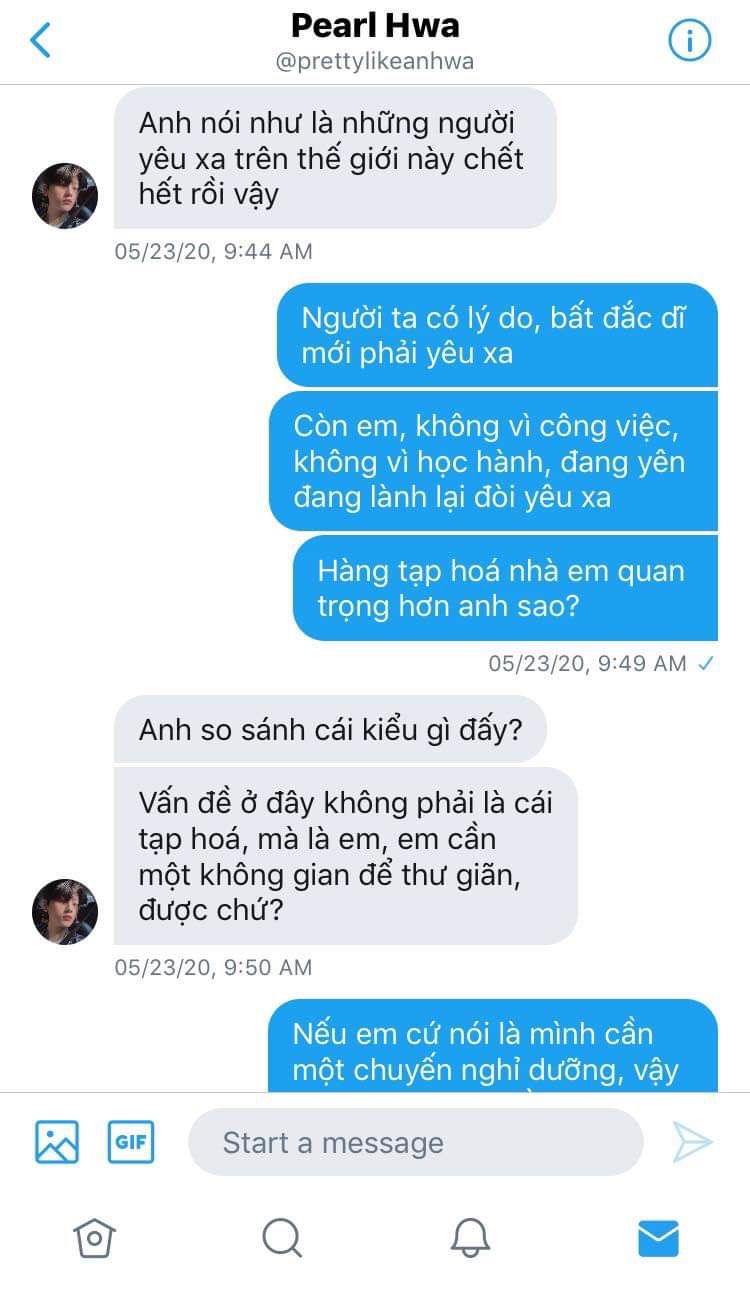
Task: Select the message starting 'Người ta có lý do'
Action: [x=497, y=335]
